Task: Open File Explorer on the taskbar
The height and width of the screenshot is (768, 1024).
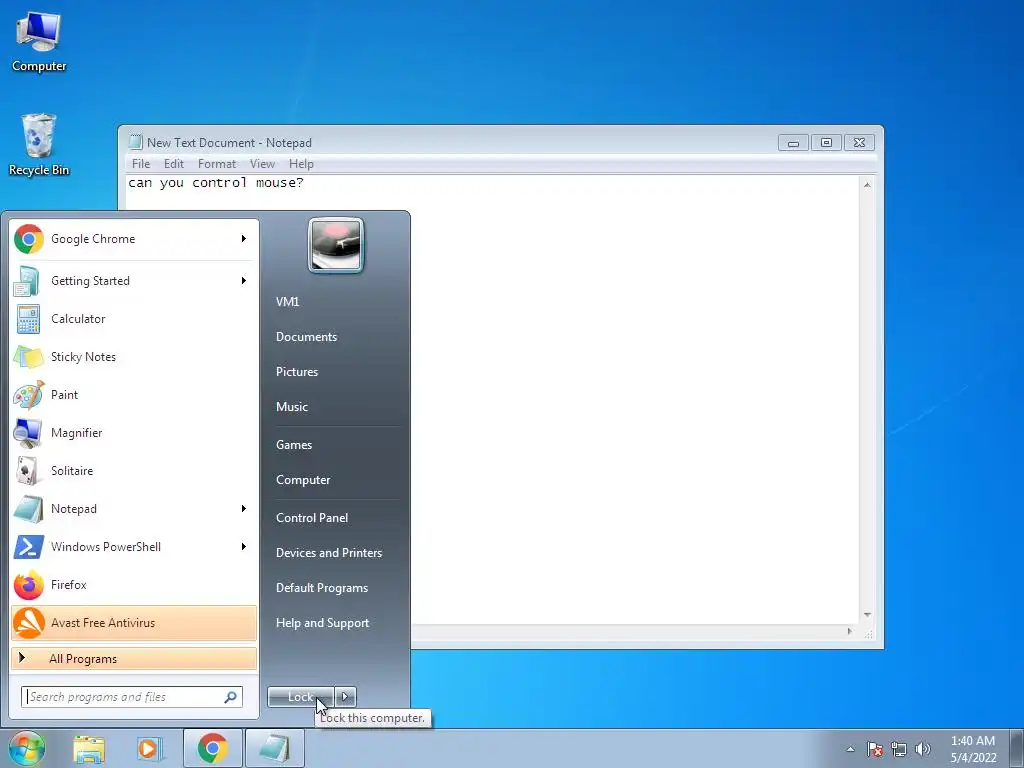Action: [89, 748]
